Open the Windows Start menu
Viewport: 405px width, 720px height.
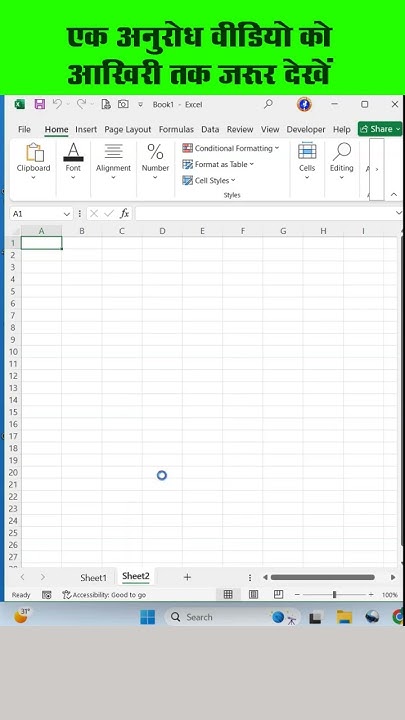point(147,617)
